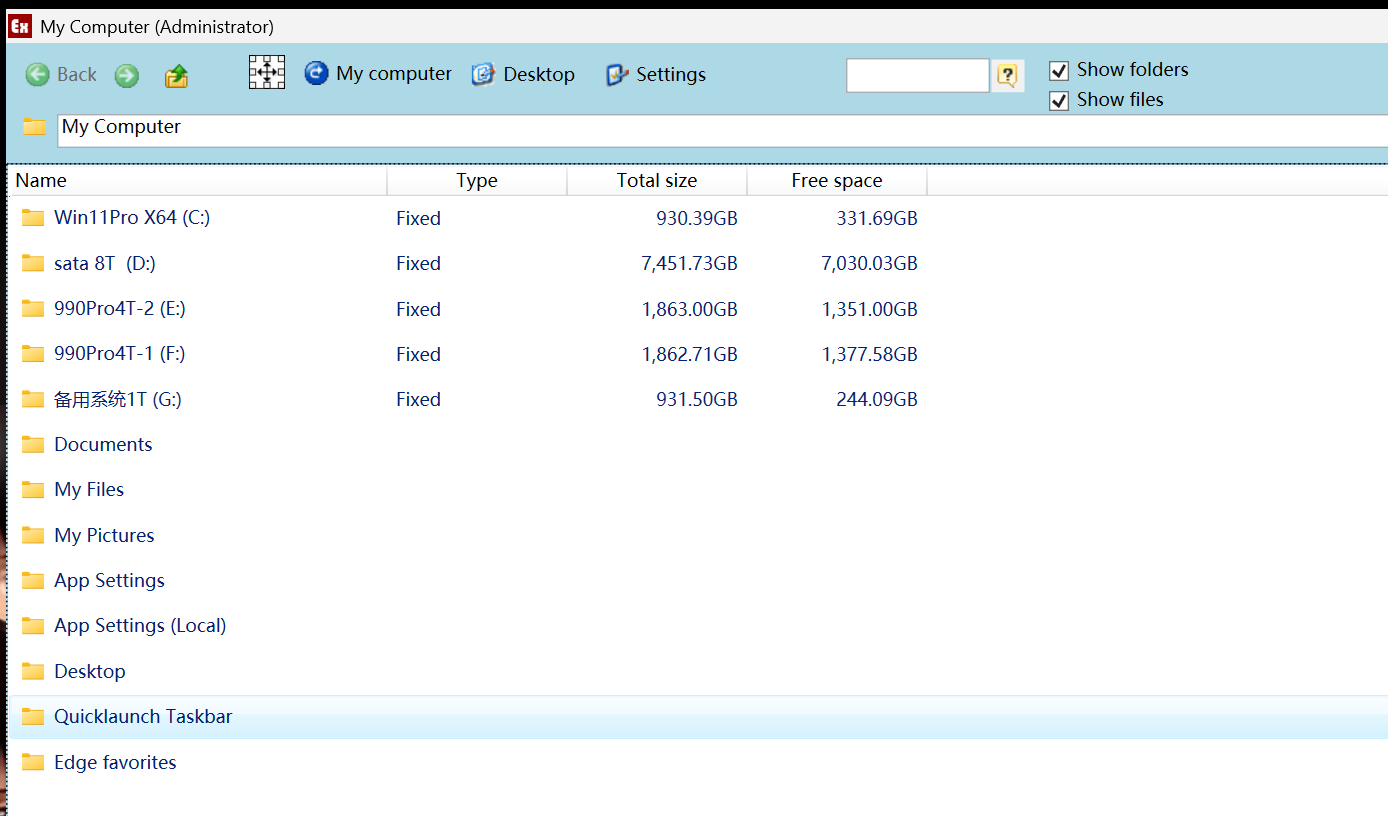Uncheck the Show files checkbox
The width and height of the screenshot is (1388, 816).
coord(1058,100)
